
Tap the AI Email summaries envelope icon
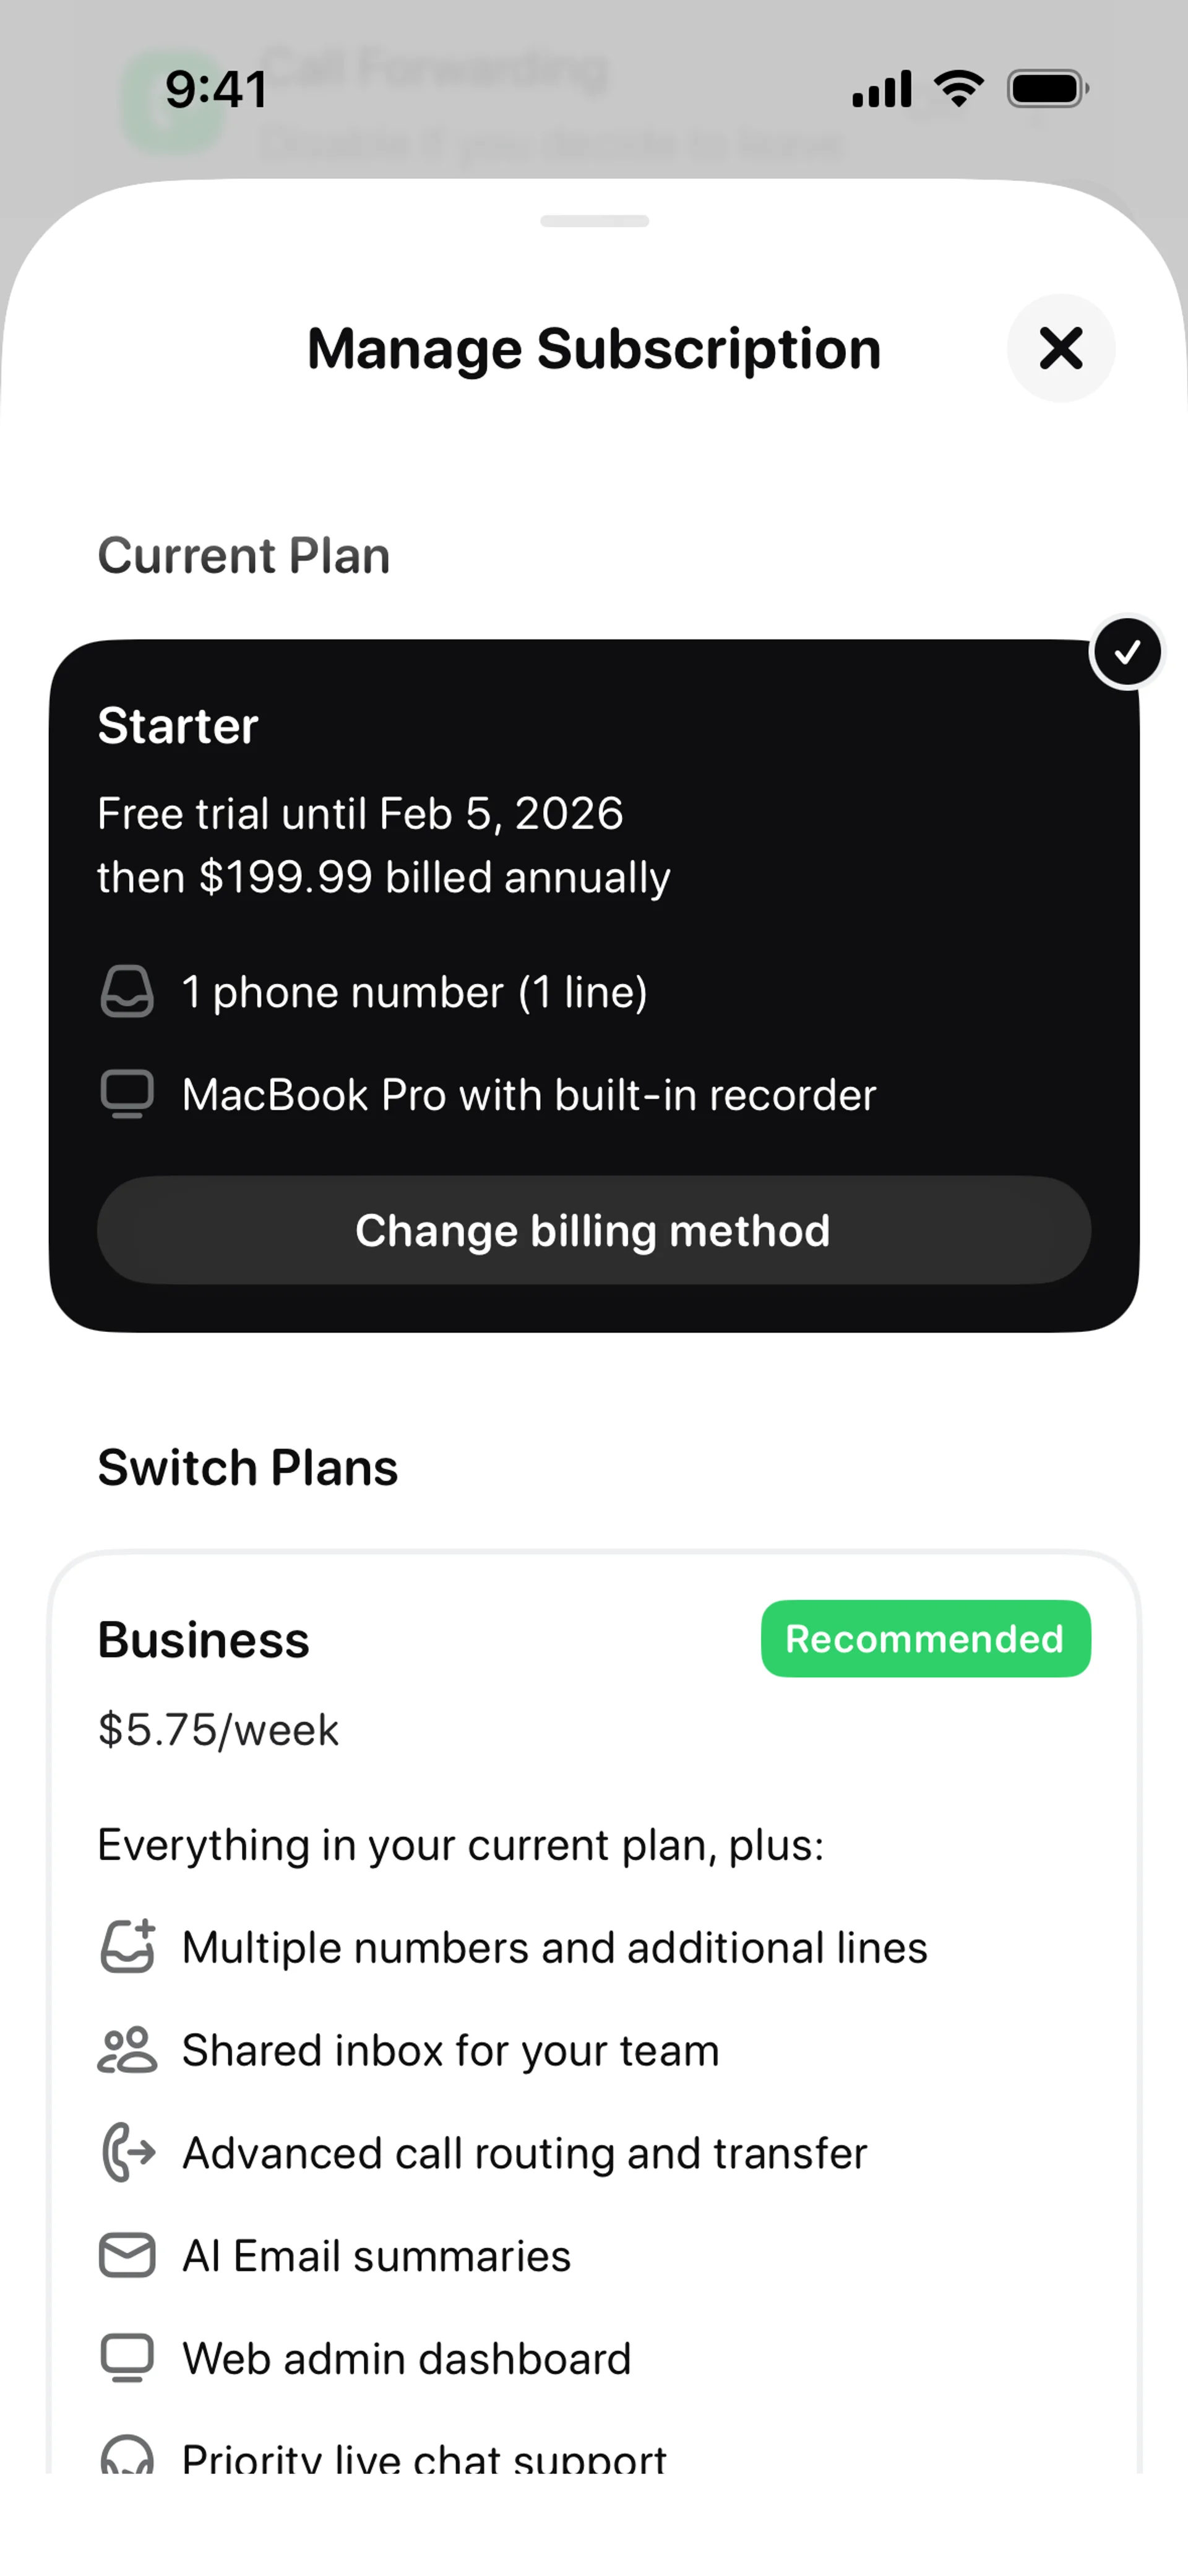point(127,2255)
